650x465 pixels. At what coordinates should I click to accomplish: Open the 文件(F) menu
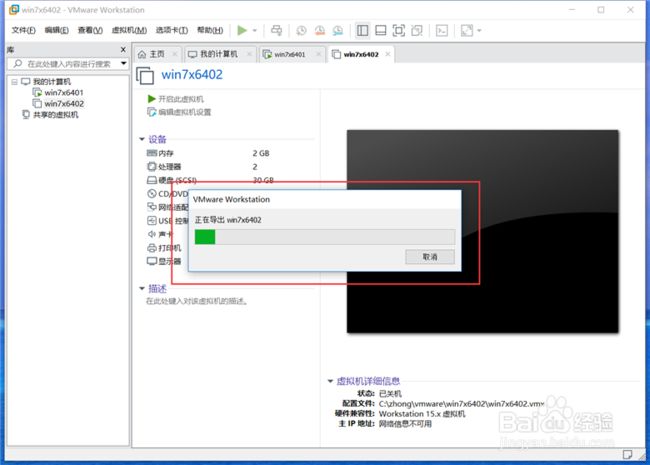24,31
